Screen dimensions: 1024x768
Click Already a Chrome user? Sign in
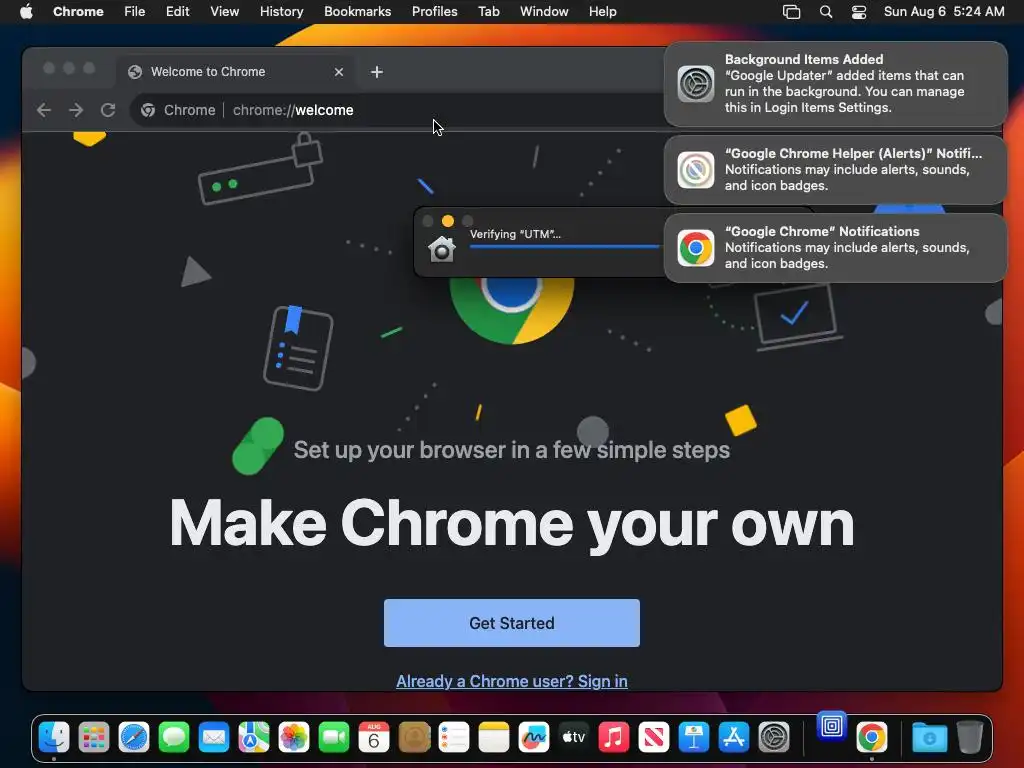tap(511, 681)
